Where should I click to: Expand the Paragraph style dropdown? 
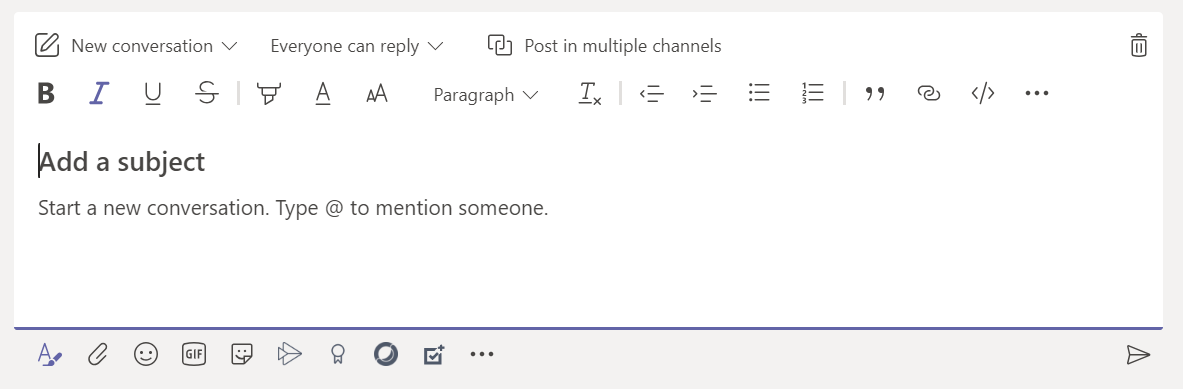486,94
